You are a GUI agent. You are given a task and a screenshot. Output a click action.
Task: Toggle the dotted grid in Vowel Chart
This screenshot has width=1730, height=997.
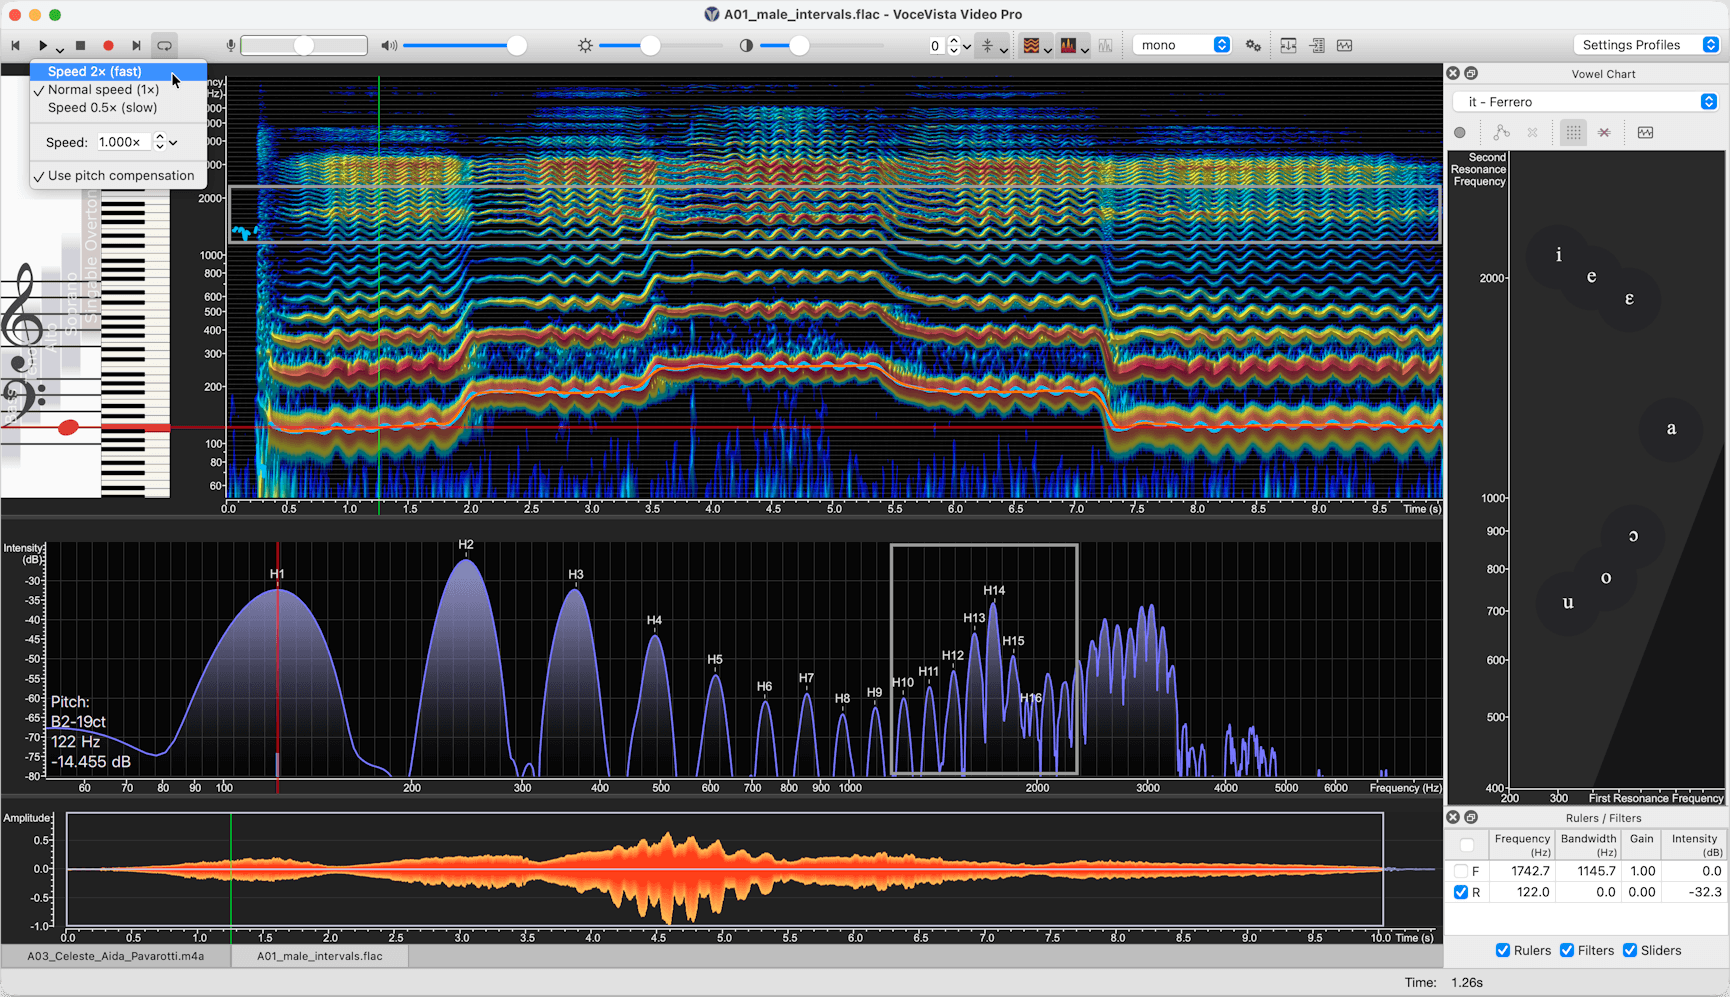point(1573,133)
